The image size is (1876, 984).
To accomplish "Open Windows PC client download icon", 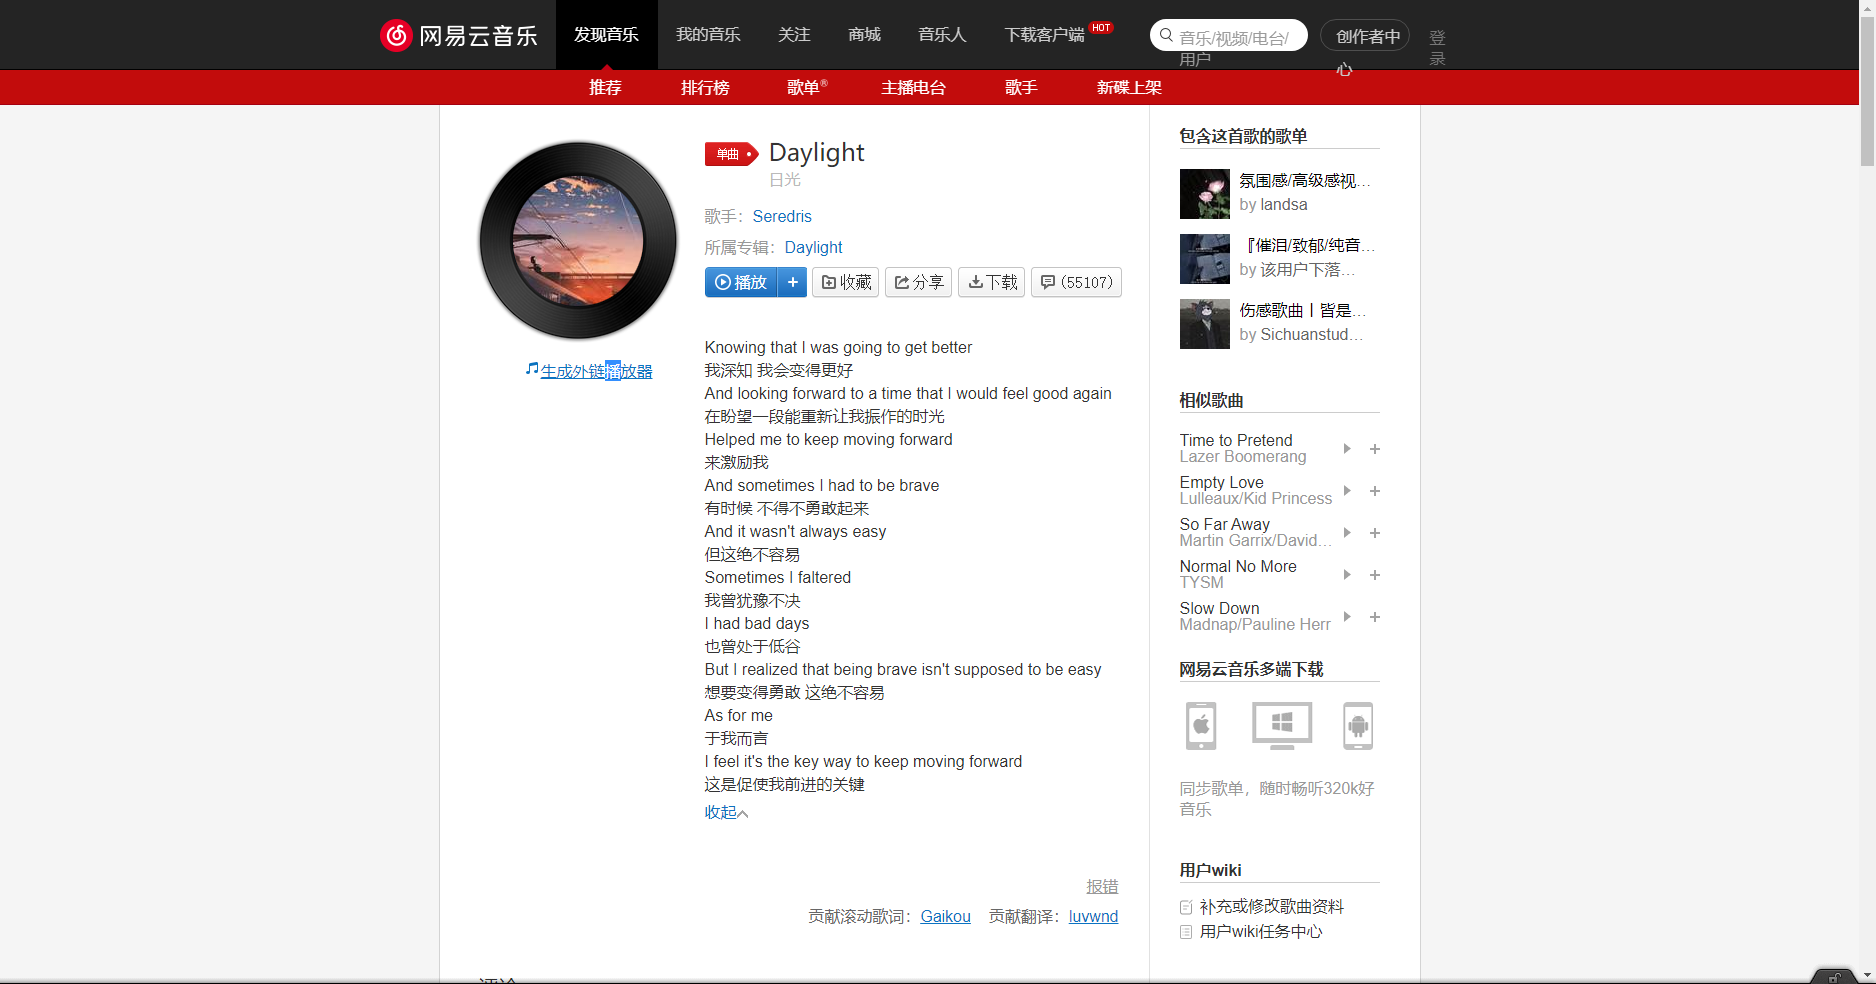I will click(1282, 726).
